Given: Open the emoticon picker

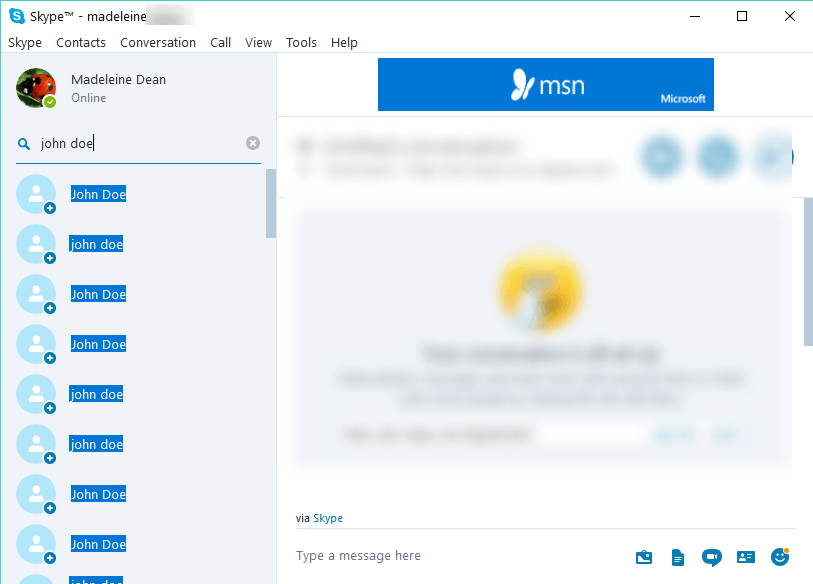Looking at the screenshot, I should 778,556.
